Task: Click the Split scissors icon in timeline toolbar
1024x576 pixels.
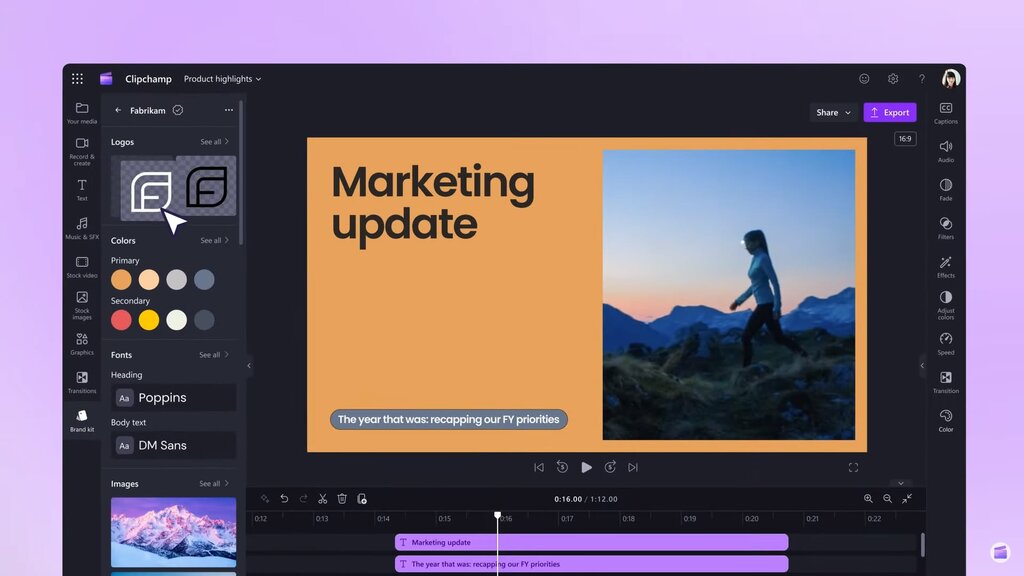Action: coord(323,498)
